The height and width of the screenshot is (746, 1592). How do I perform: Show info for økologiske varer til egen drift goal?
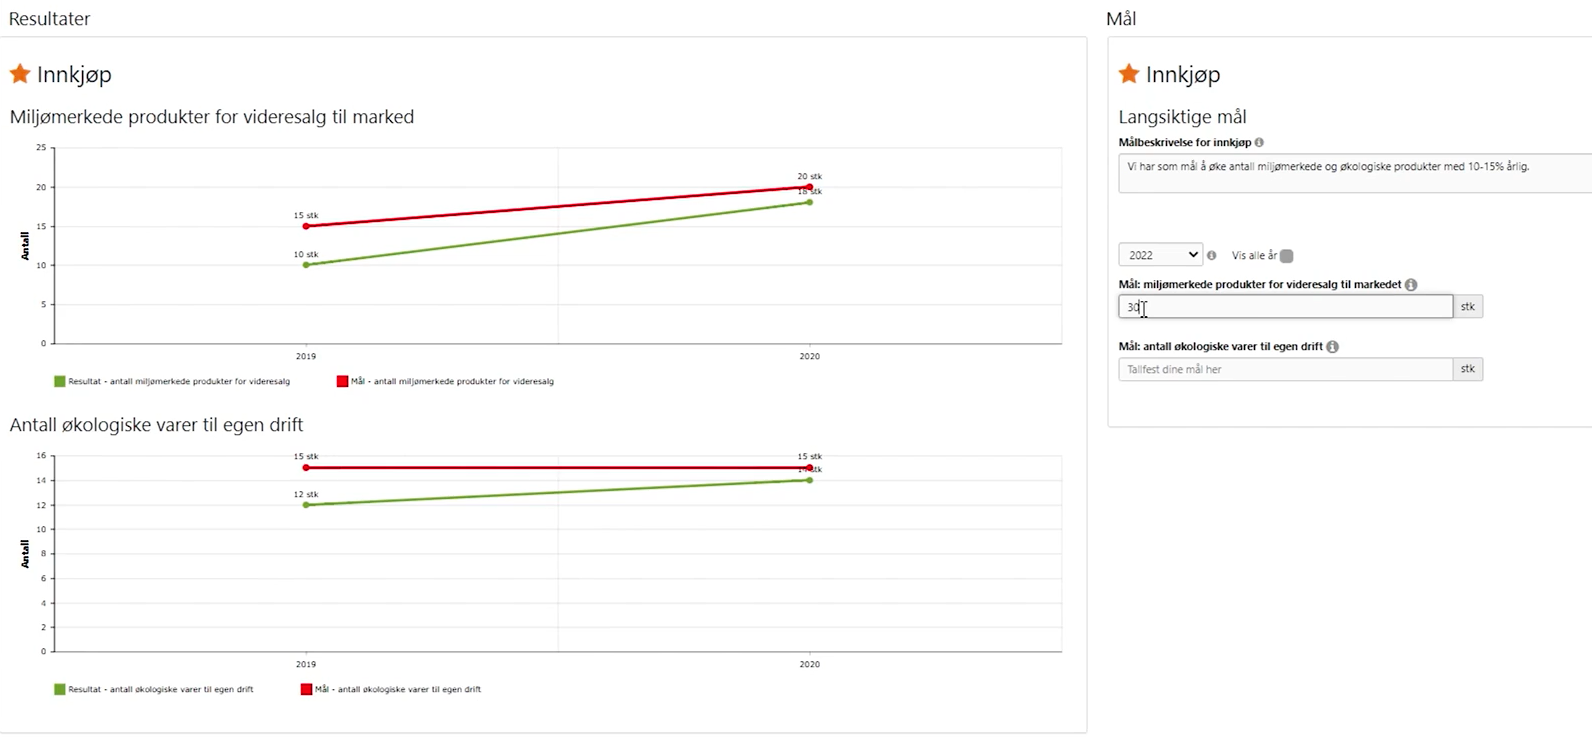pos(1333,347)
